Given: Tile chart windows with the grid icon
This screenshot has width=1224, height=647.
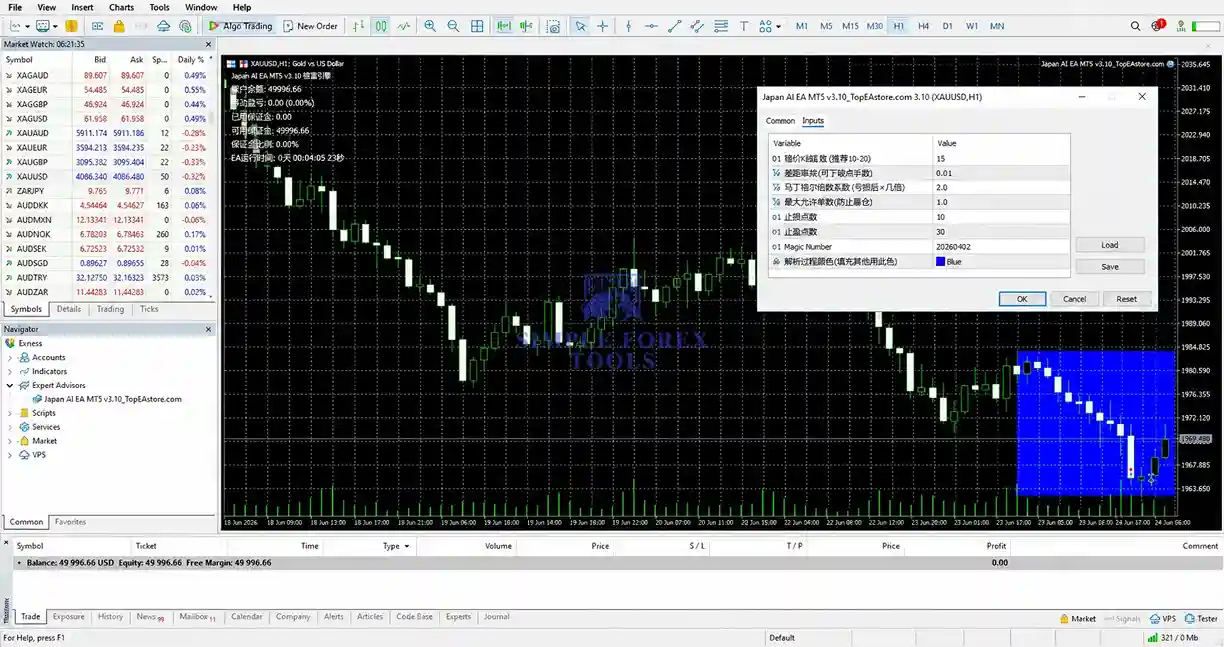Looking at the screenshot, I should click(x=478, y=26).
